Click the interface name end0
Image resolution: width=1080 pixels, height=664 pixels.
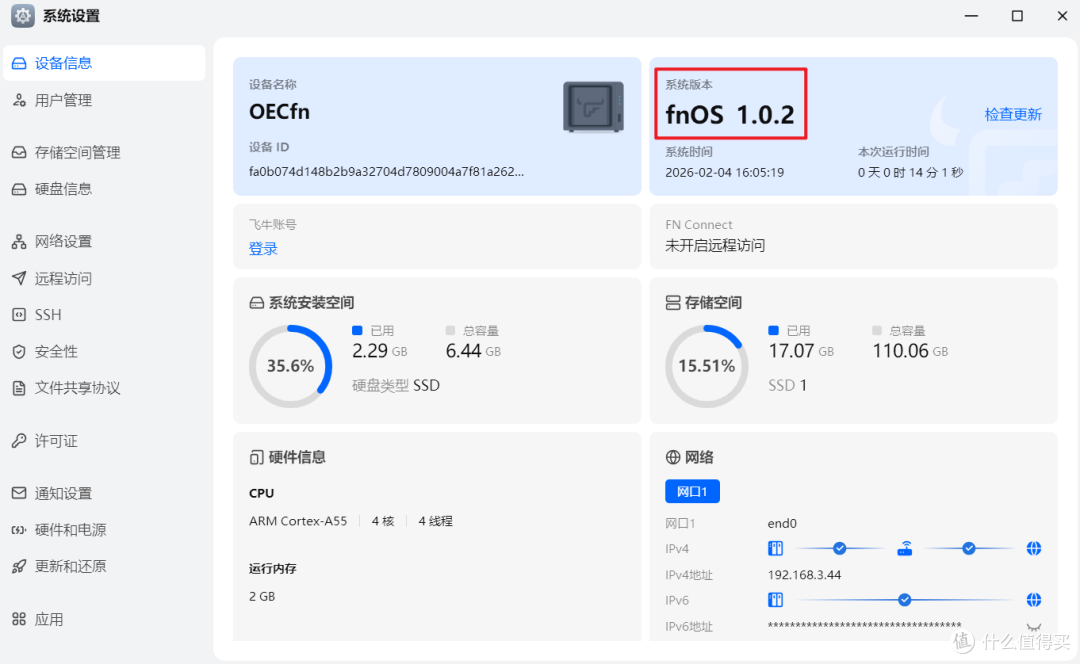point(782,523)
